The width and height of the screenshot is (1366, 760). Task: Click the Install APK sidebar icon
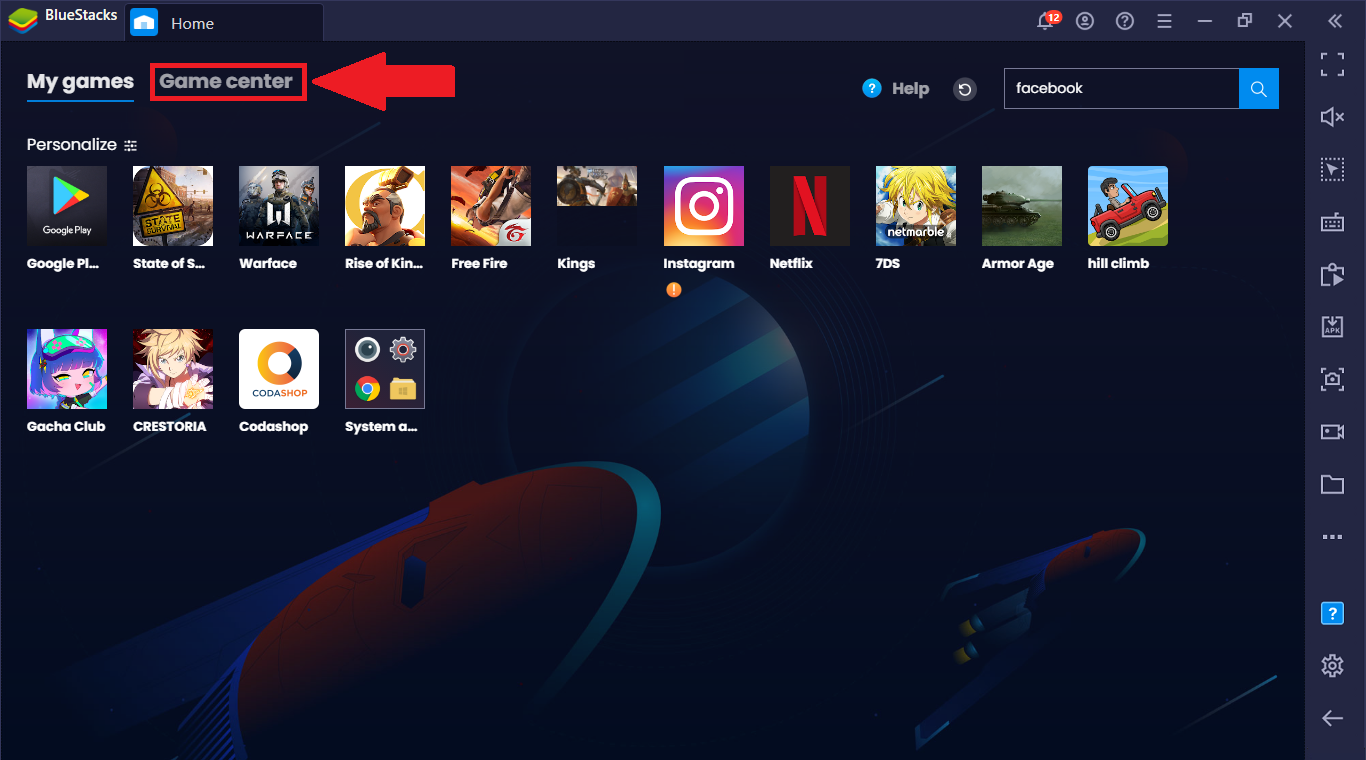point(1332,326)
